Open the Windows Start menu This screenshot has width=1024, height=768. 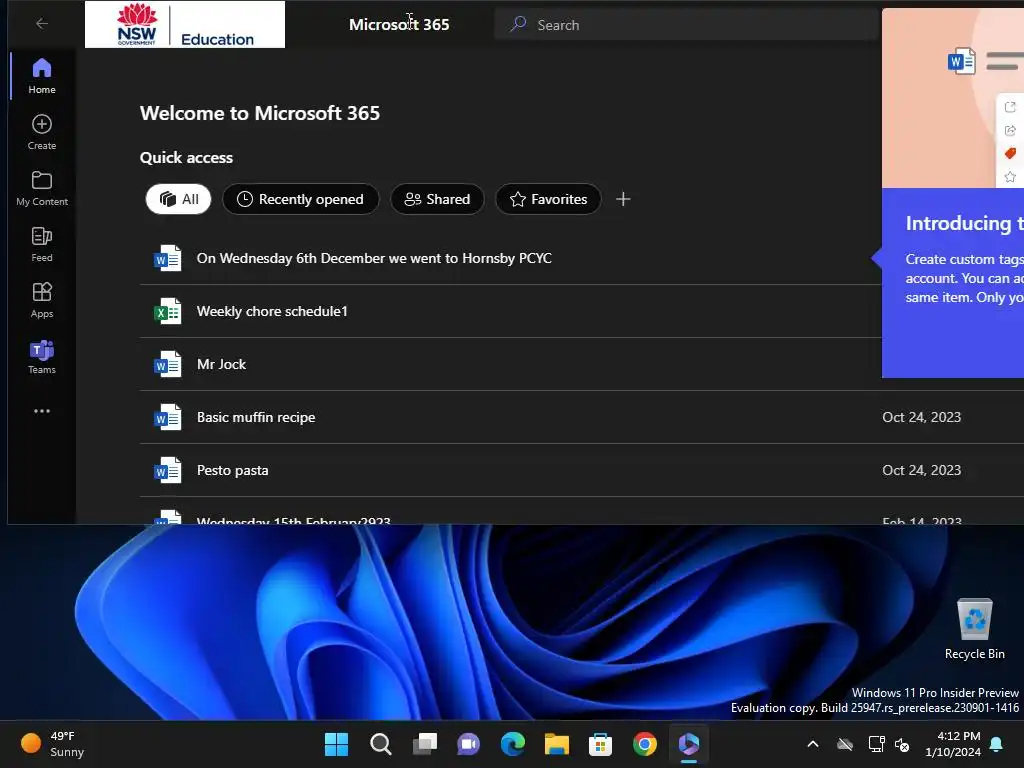336,744
